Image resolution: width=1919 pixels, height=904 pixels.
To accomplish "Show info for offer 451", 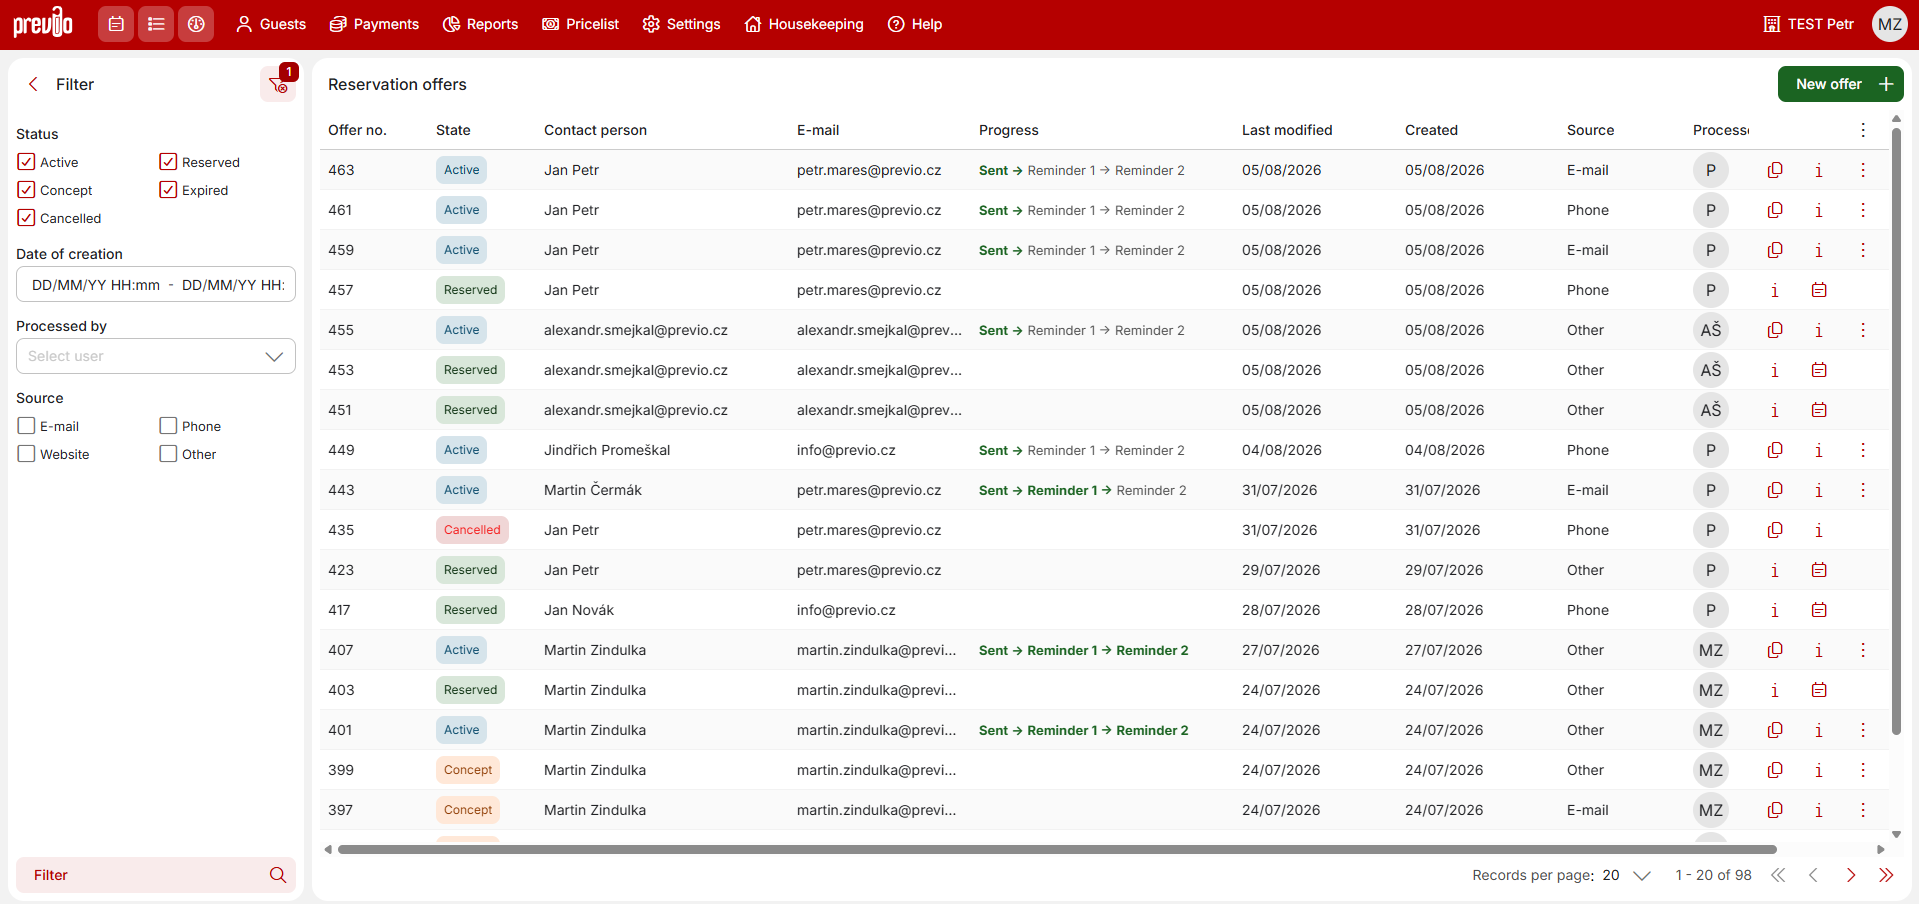I will click(1775, 410).
